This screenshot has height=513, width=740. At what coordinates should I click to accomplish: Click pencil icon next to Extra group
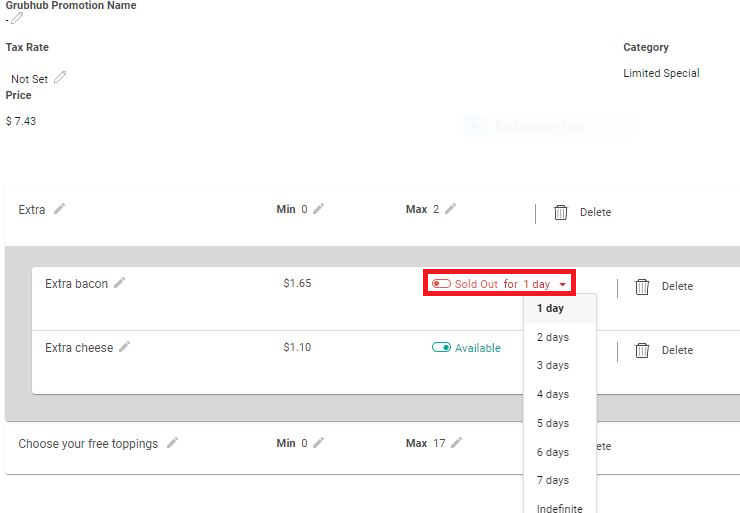point(60,209)
